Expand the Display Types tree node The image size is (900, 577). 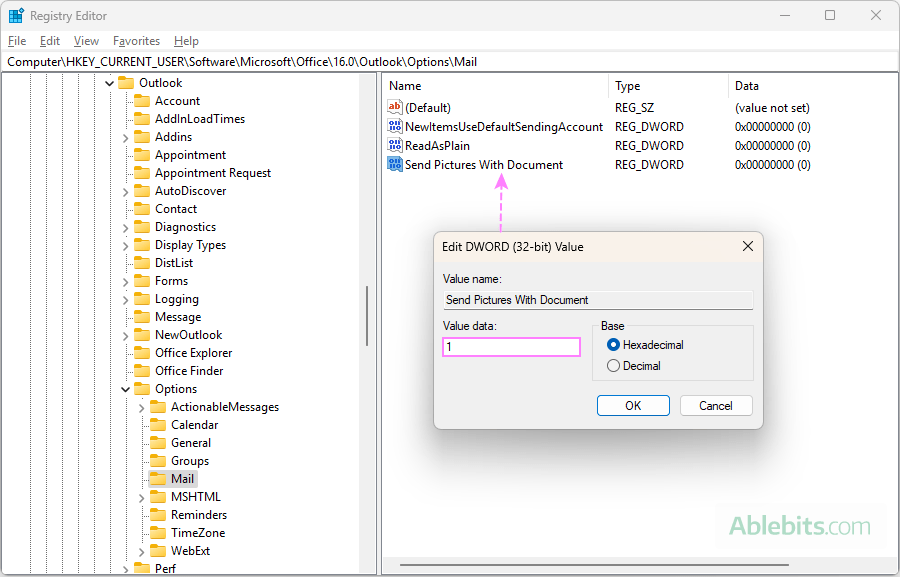tap(125, 246)
